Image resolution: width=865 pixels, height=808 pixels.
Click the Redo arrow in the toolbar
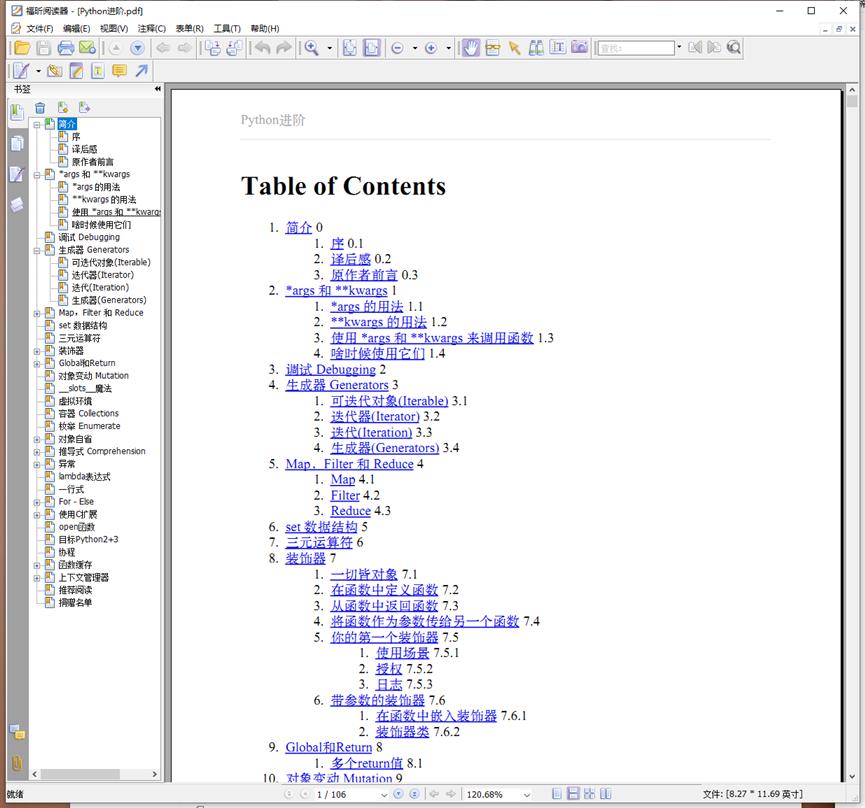[x=284, y=48]
